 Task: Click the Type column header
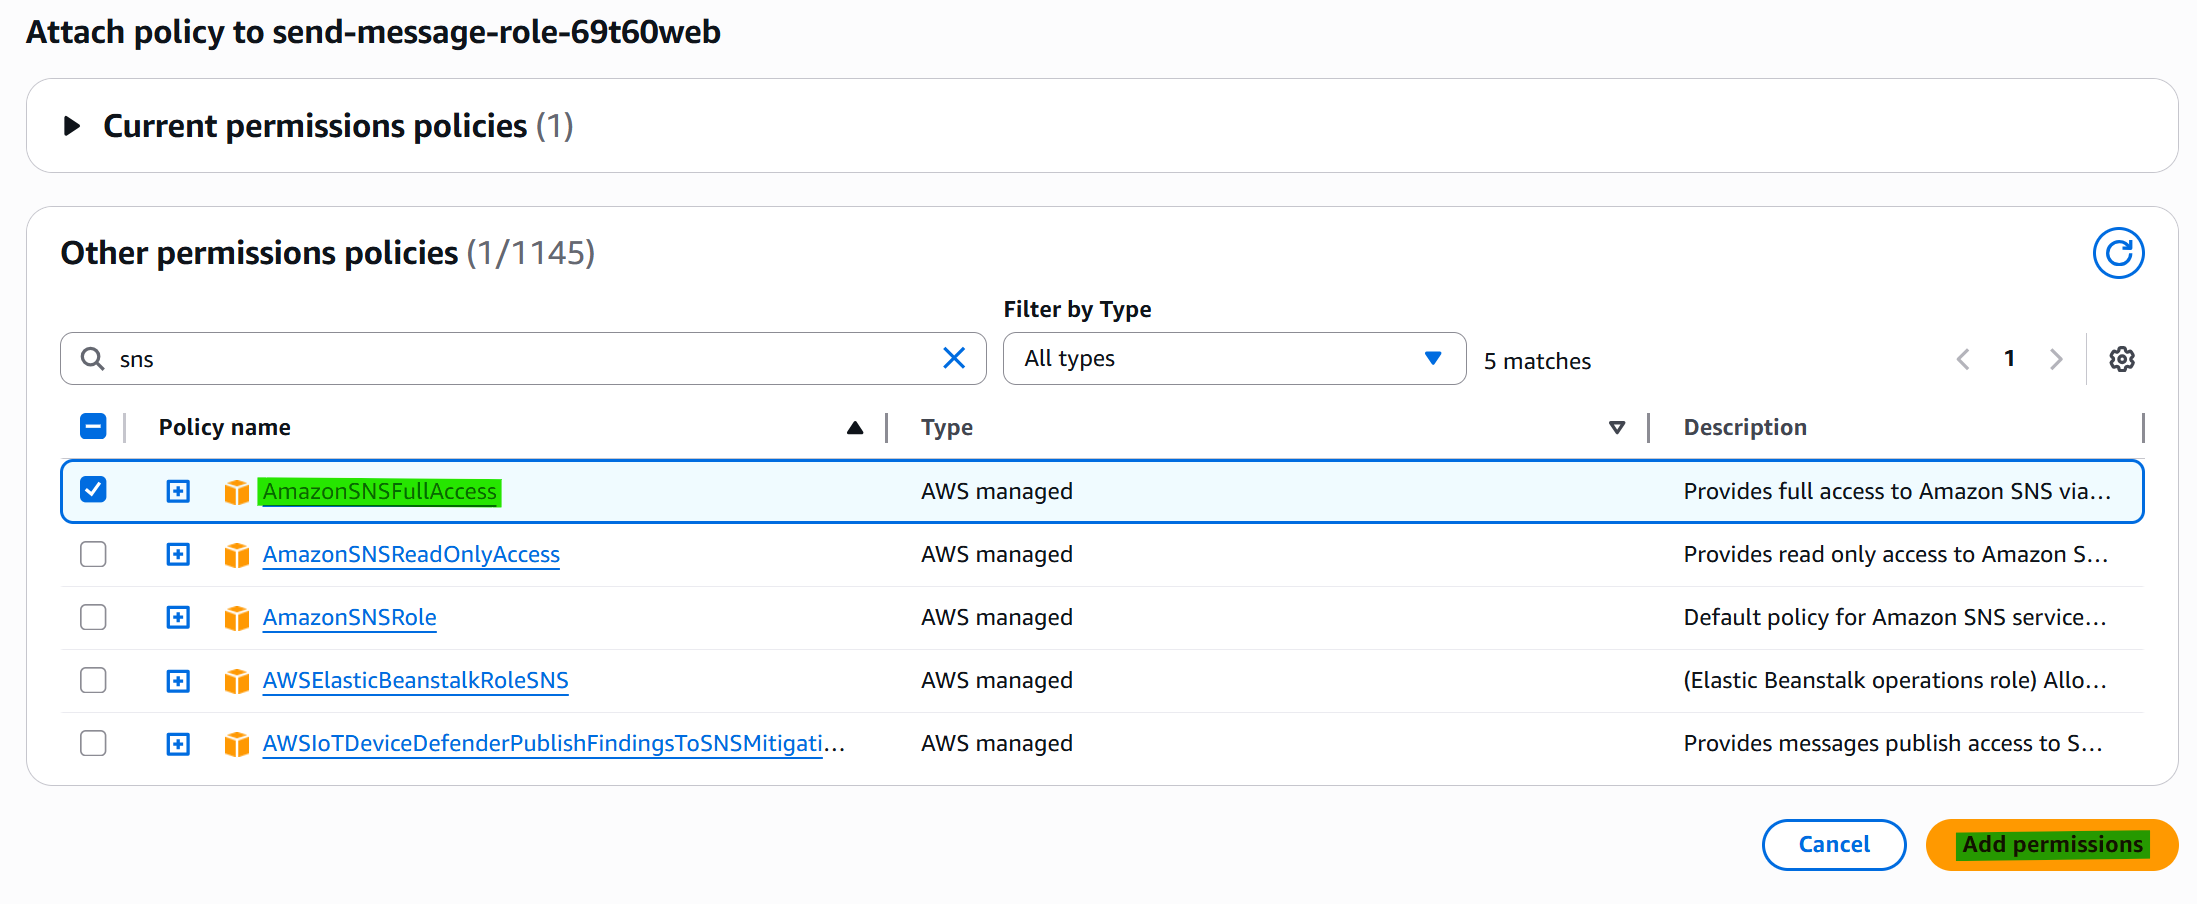click(x=946, y=427)
